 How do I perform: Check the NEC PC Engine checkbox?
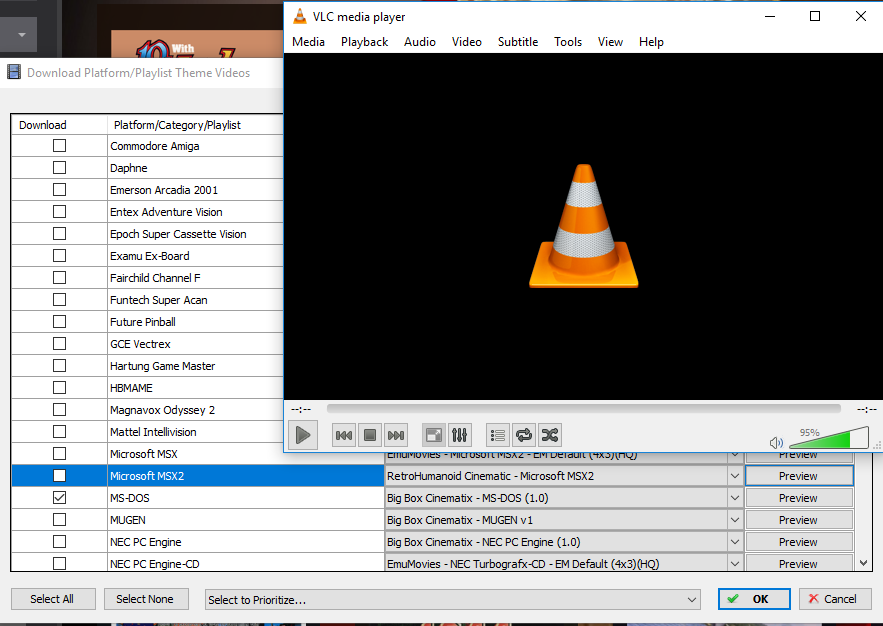59,542
